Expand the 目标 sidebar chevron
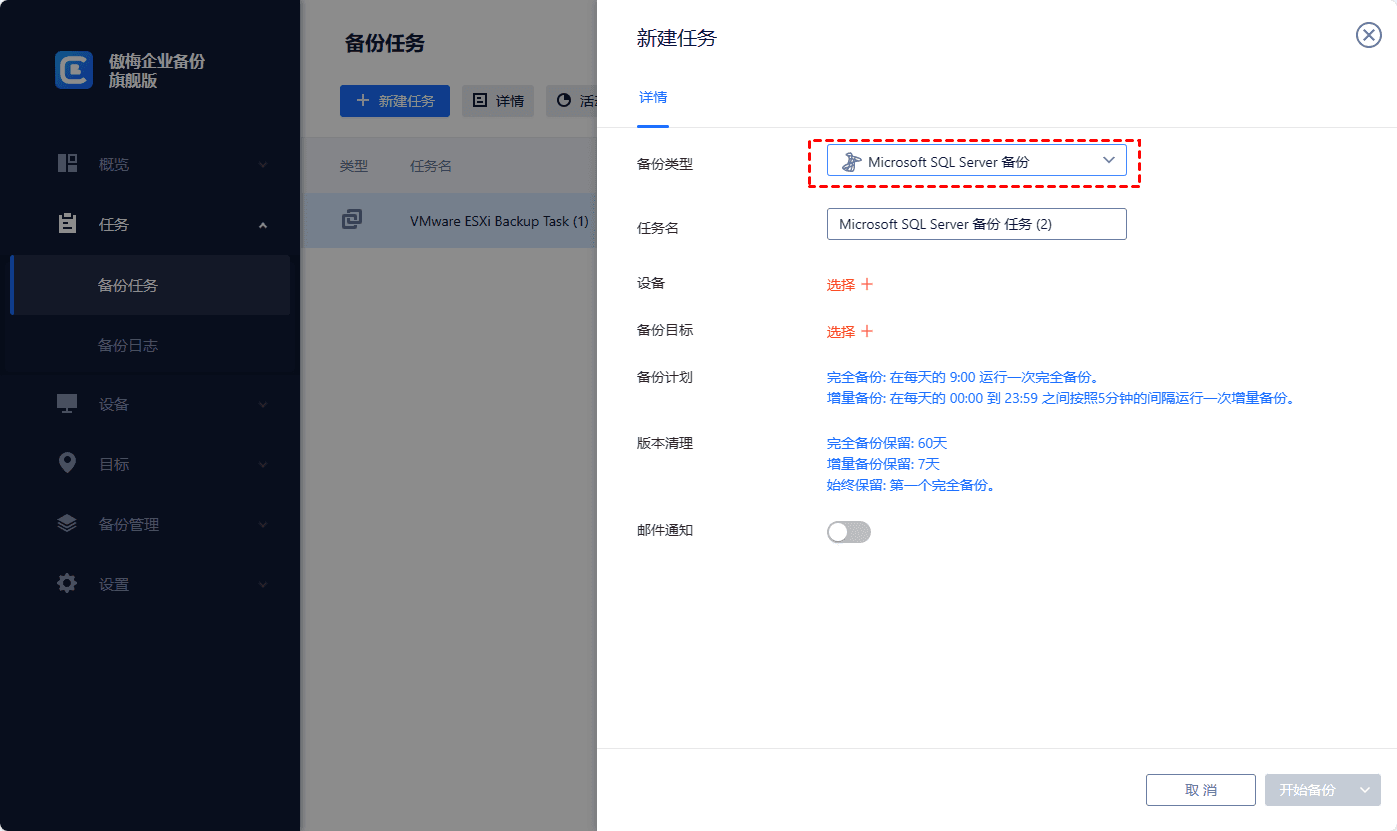This screenshot has height=831, width=1397. [x=263, y=465]
